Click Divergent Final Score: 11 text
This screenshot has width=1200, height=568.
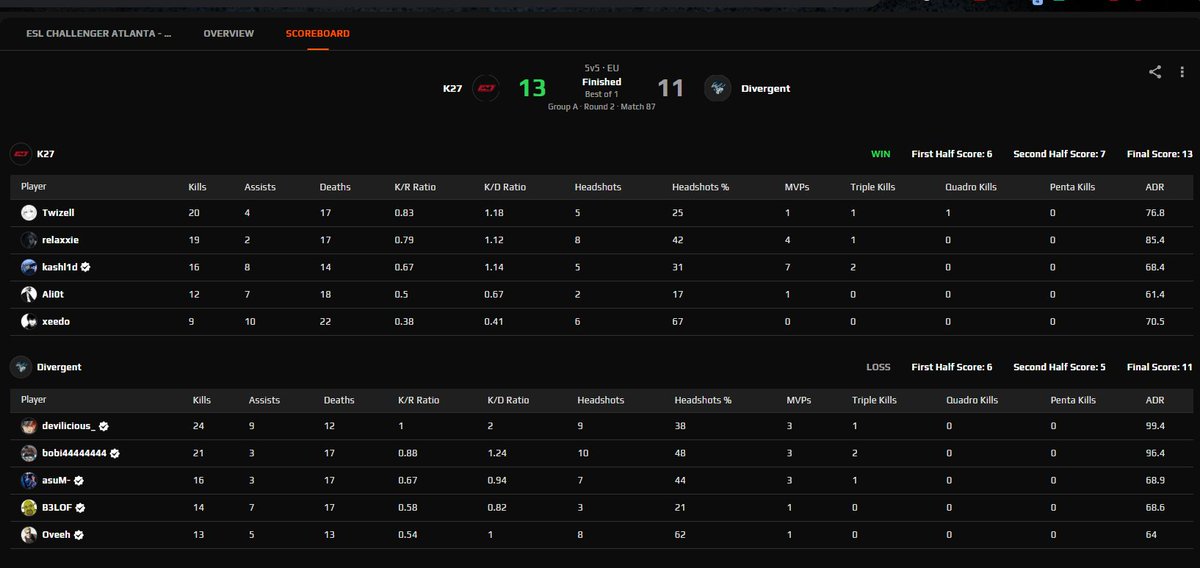click(1158, 367)
